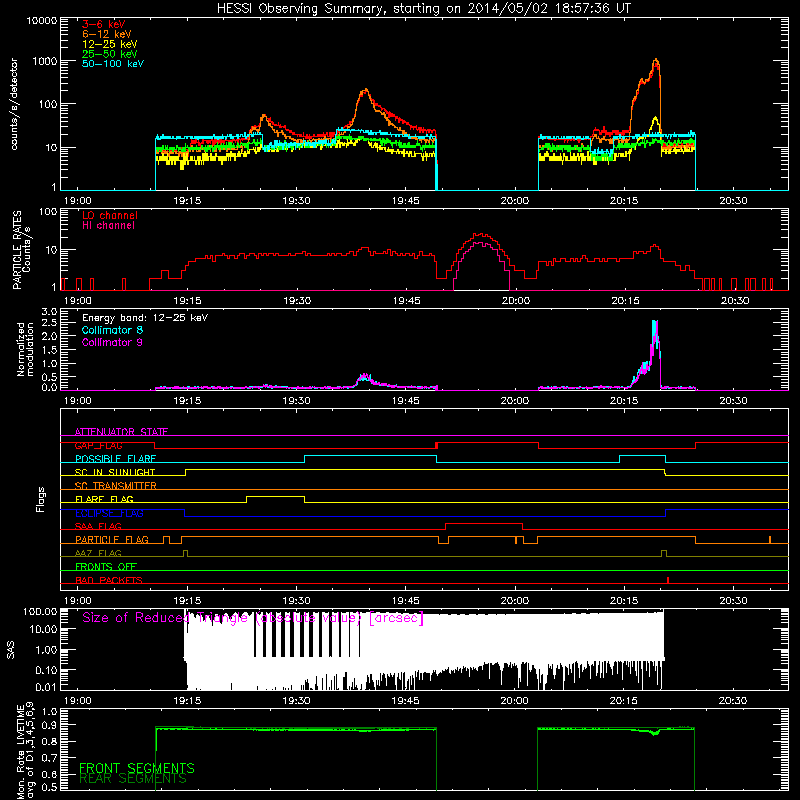Click the SAA_FLAG label
Viewport: 800px width, 800px height.
point(98,526)
